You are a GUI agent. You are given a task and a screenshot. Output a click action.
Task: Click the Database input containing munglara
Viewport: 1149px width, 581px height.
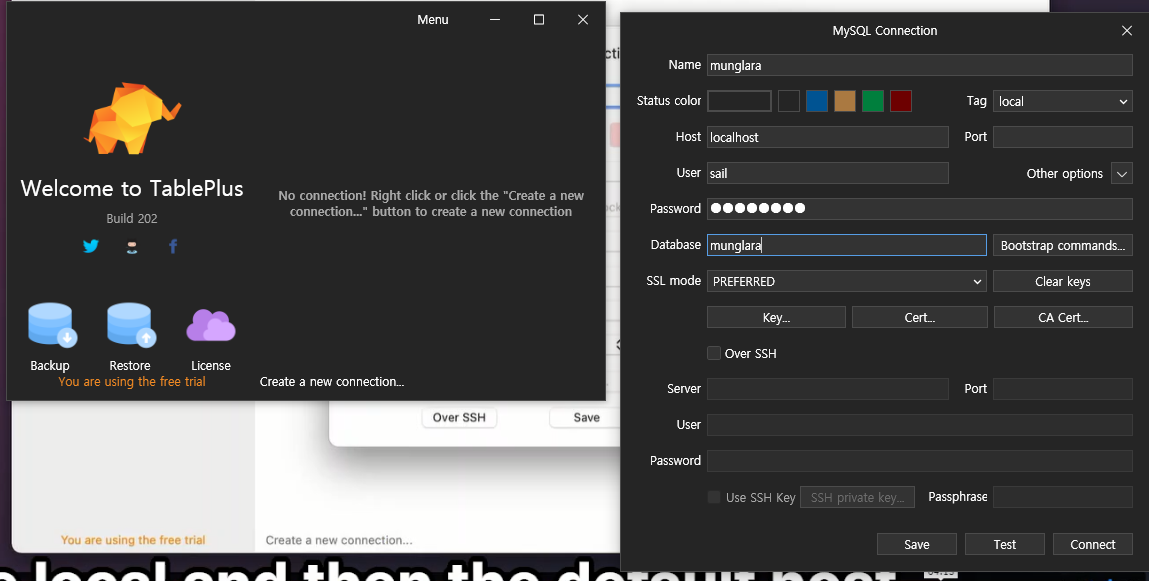(x=846, y=245)
